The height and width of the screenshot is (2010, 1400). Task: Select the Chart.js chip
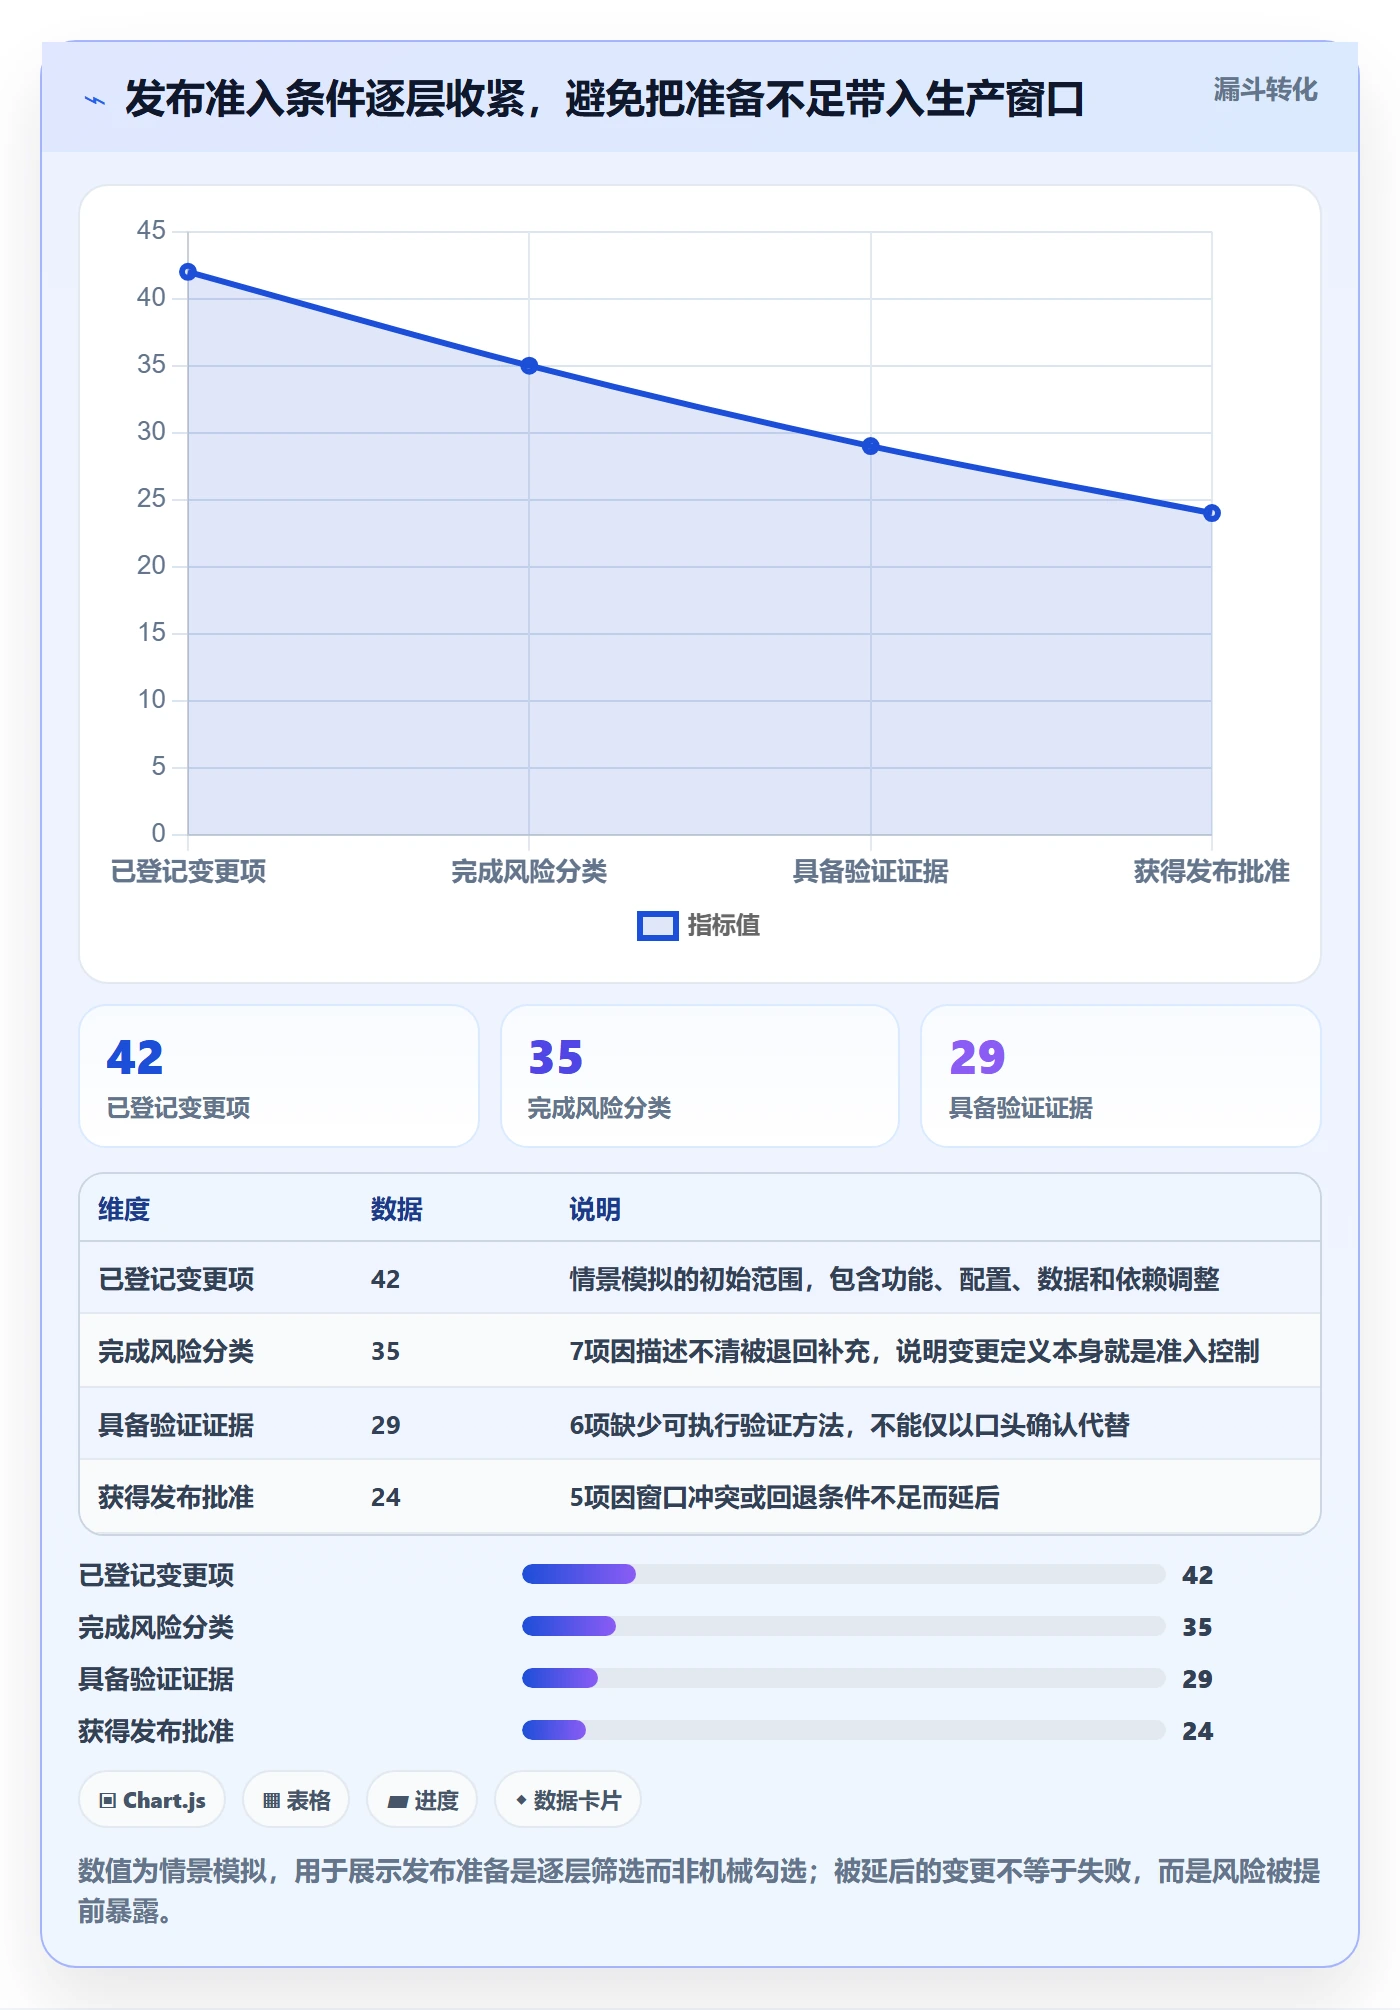tap(152, 1800)
